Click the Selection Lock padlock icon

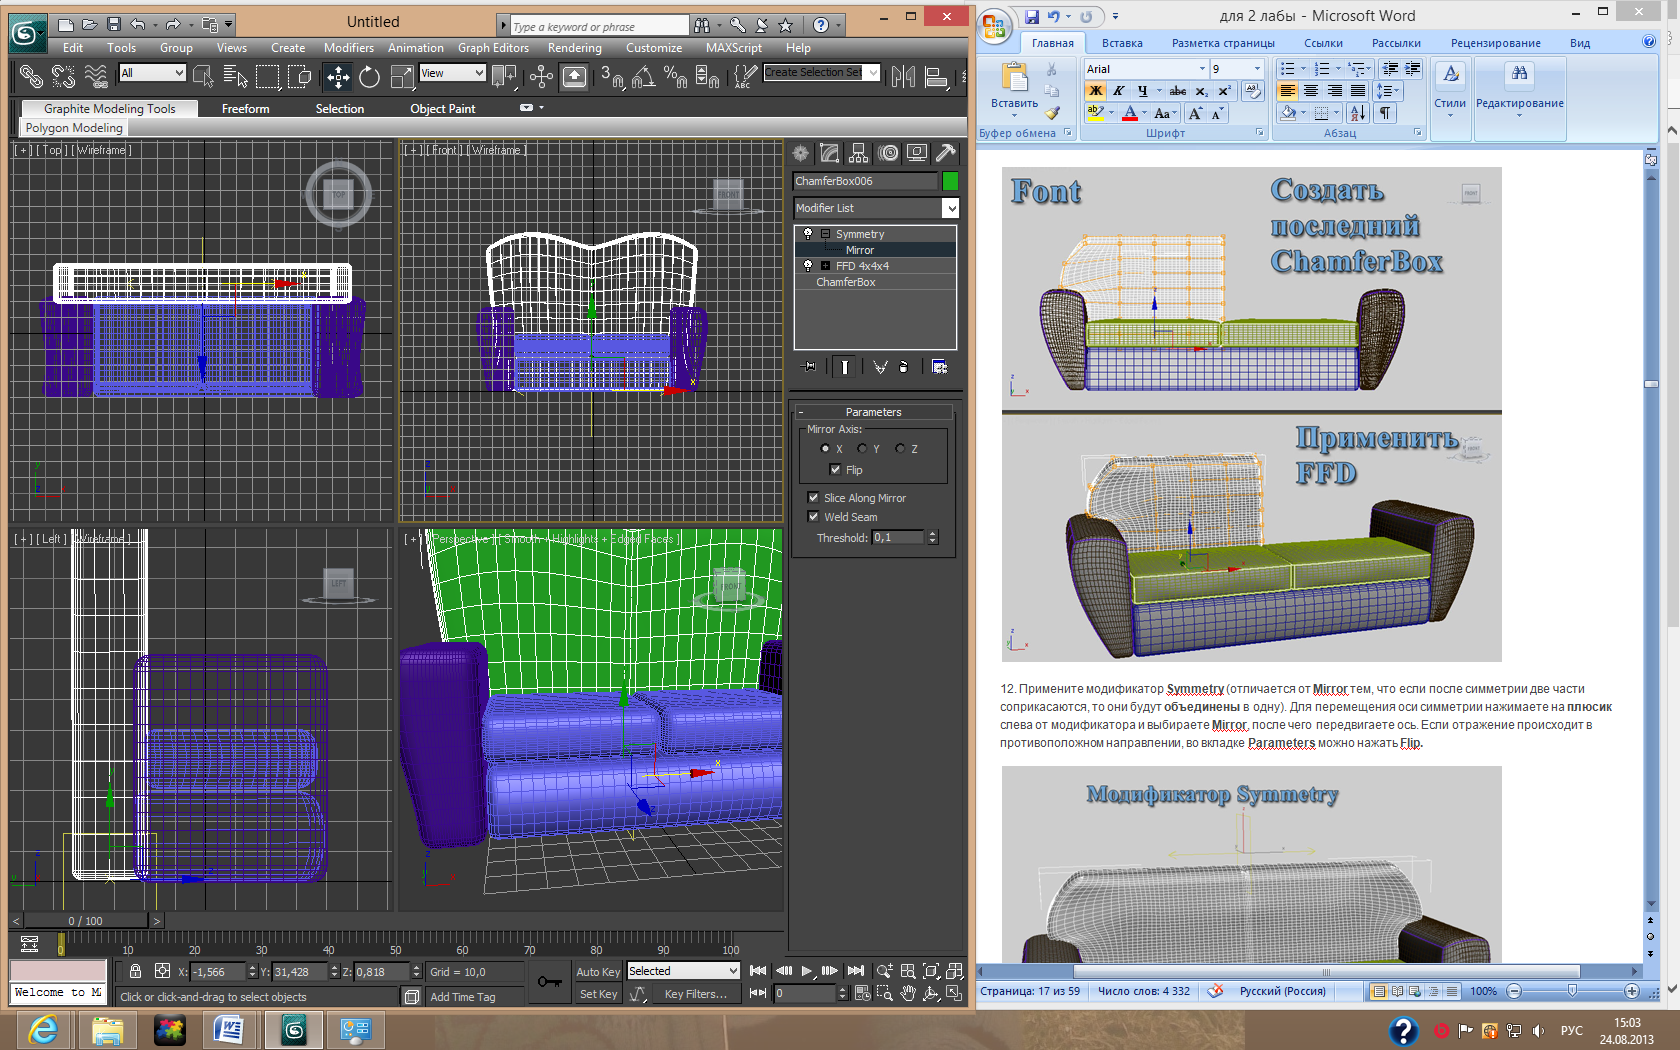click(x=135, y=971)
